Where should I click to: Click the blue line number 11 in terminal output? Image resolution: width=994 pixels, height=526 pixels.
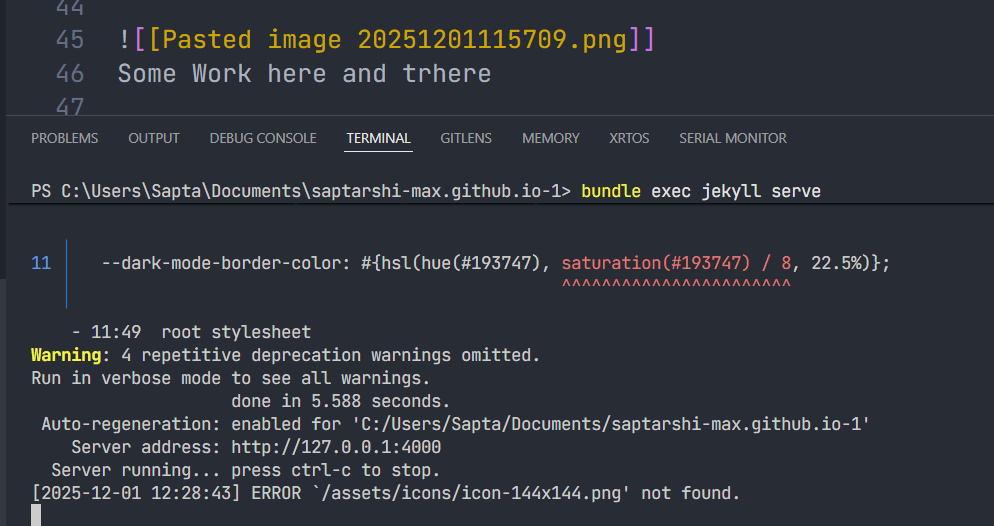point(41,263)
